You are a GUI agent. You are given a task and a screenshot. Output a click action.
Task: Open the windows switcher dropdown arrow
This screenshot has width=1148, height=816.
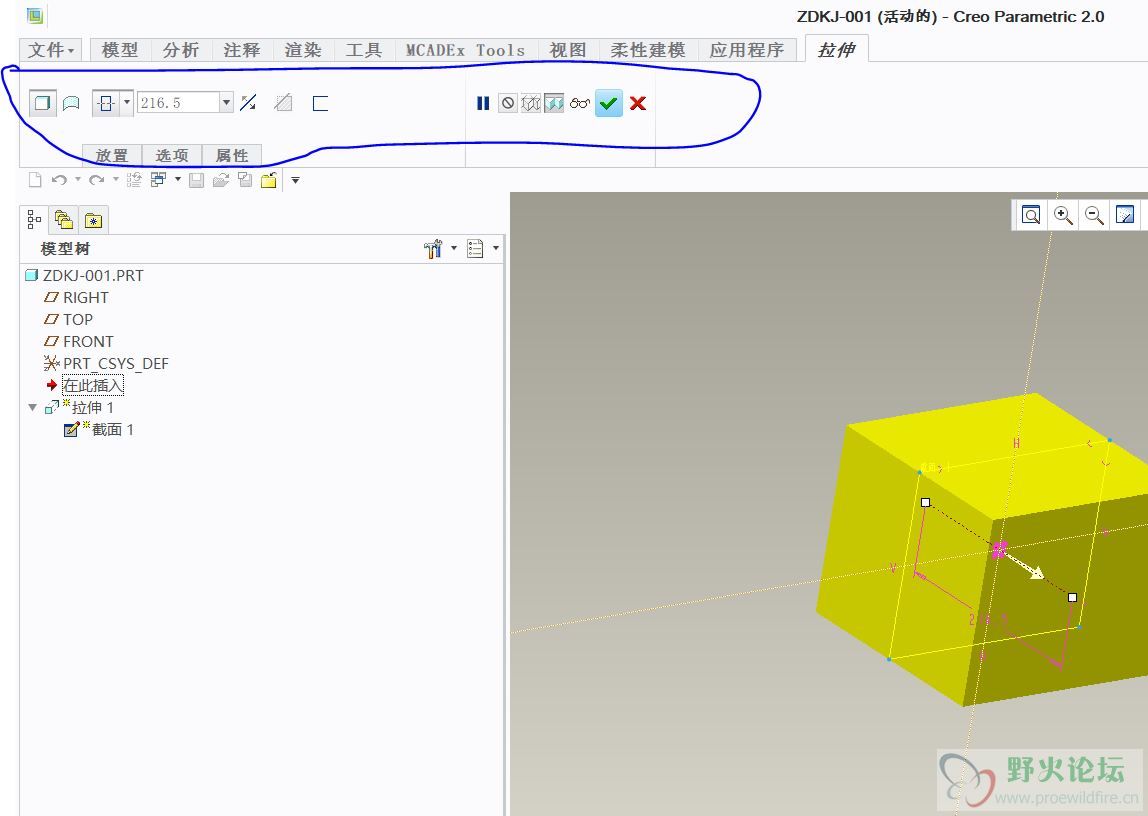coord(178,180)
